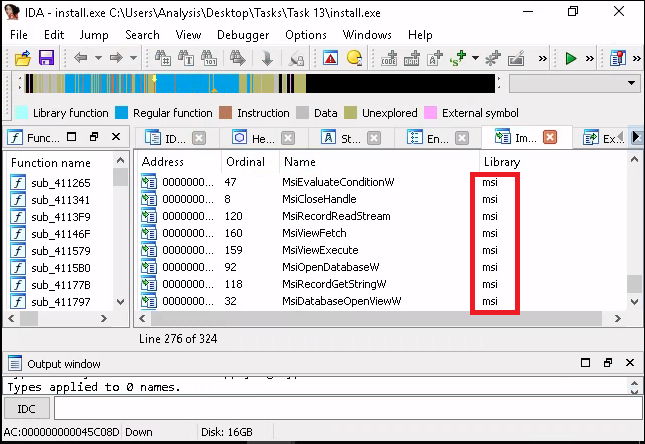Viewport: 645px width, 444px height.
Task: Click the search immediate value binoculars icon
Action: pyautogui.click(x=163, y=58)
